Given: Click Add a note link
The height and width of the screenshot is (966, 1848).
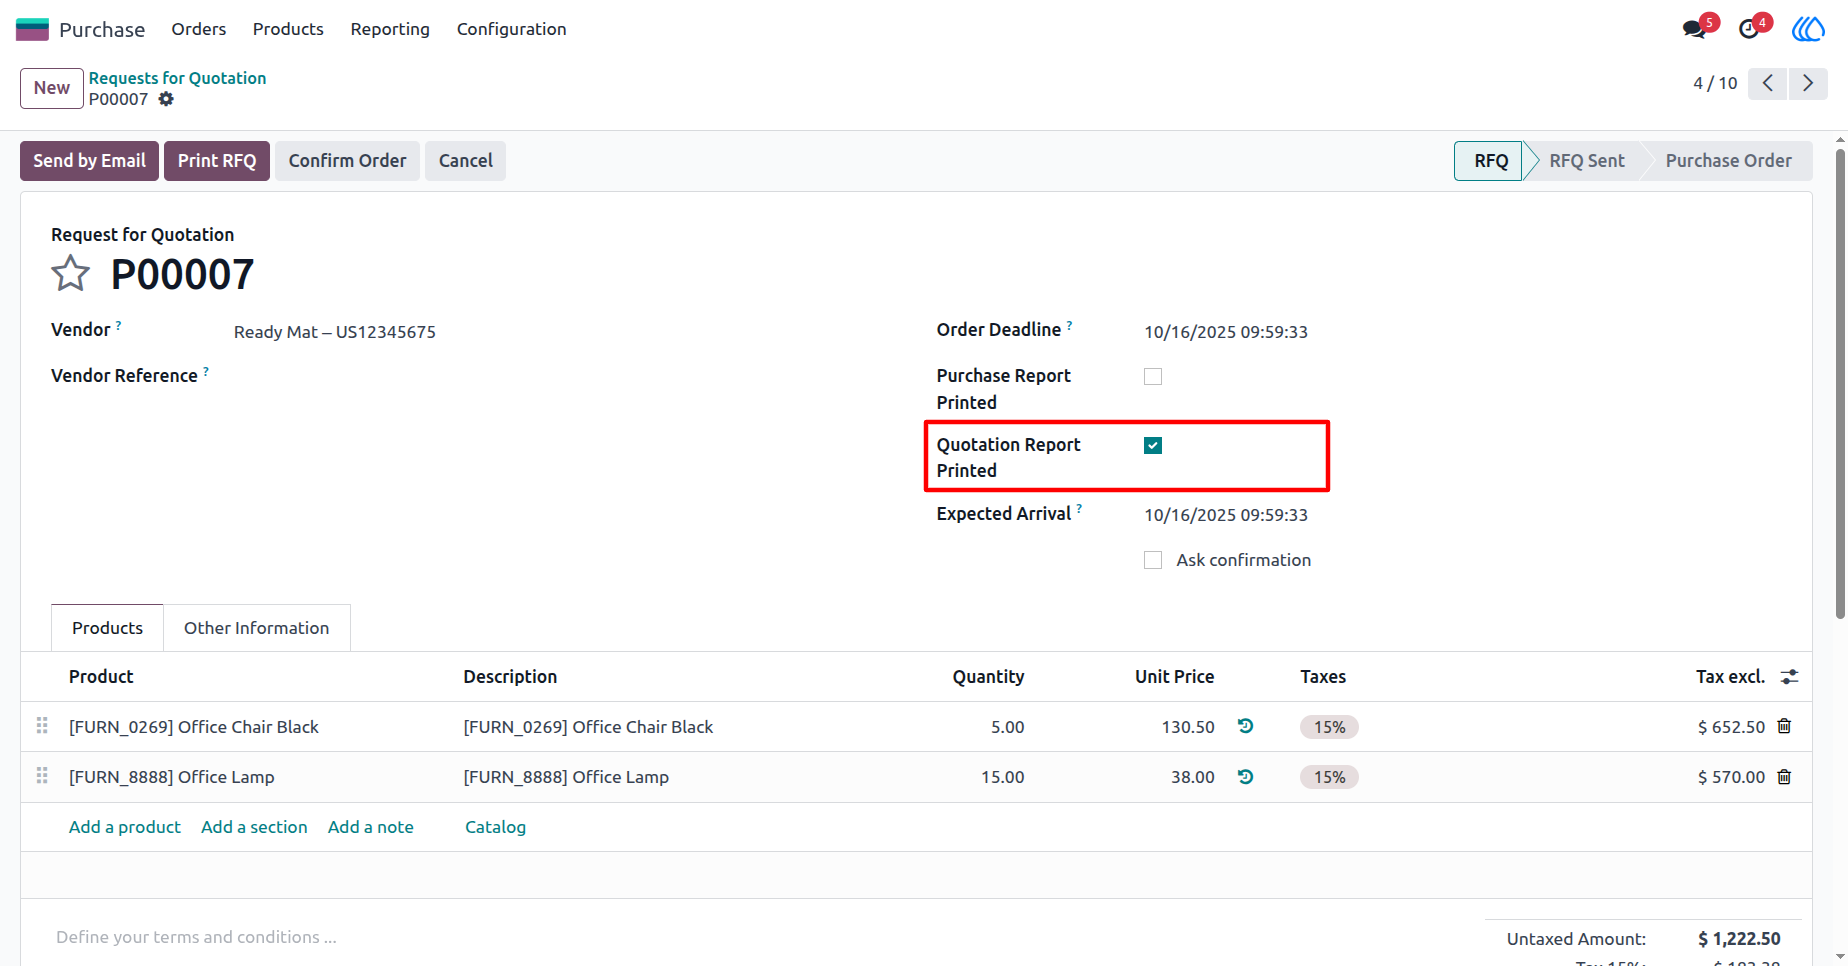Looking at the screenshot, I should (371, 827).
